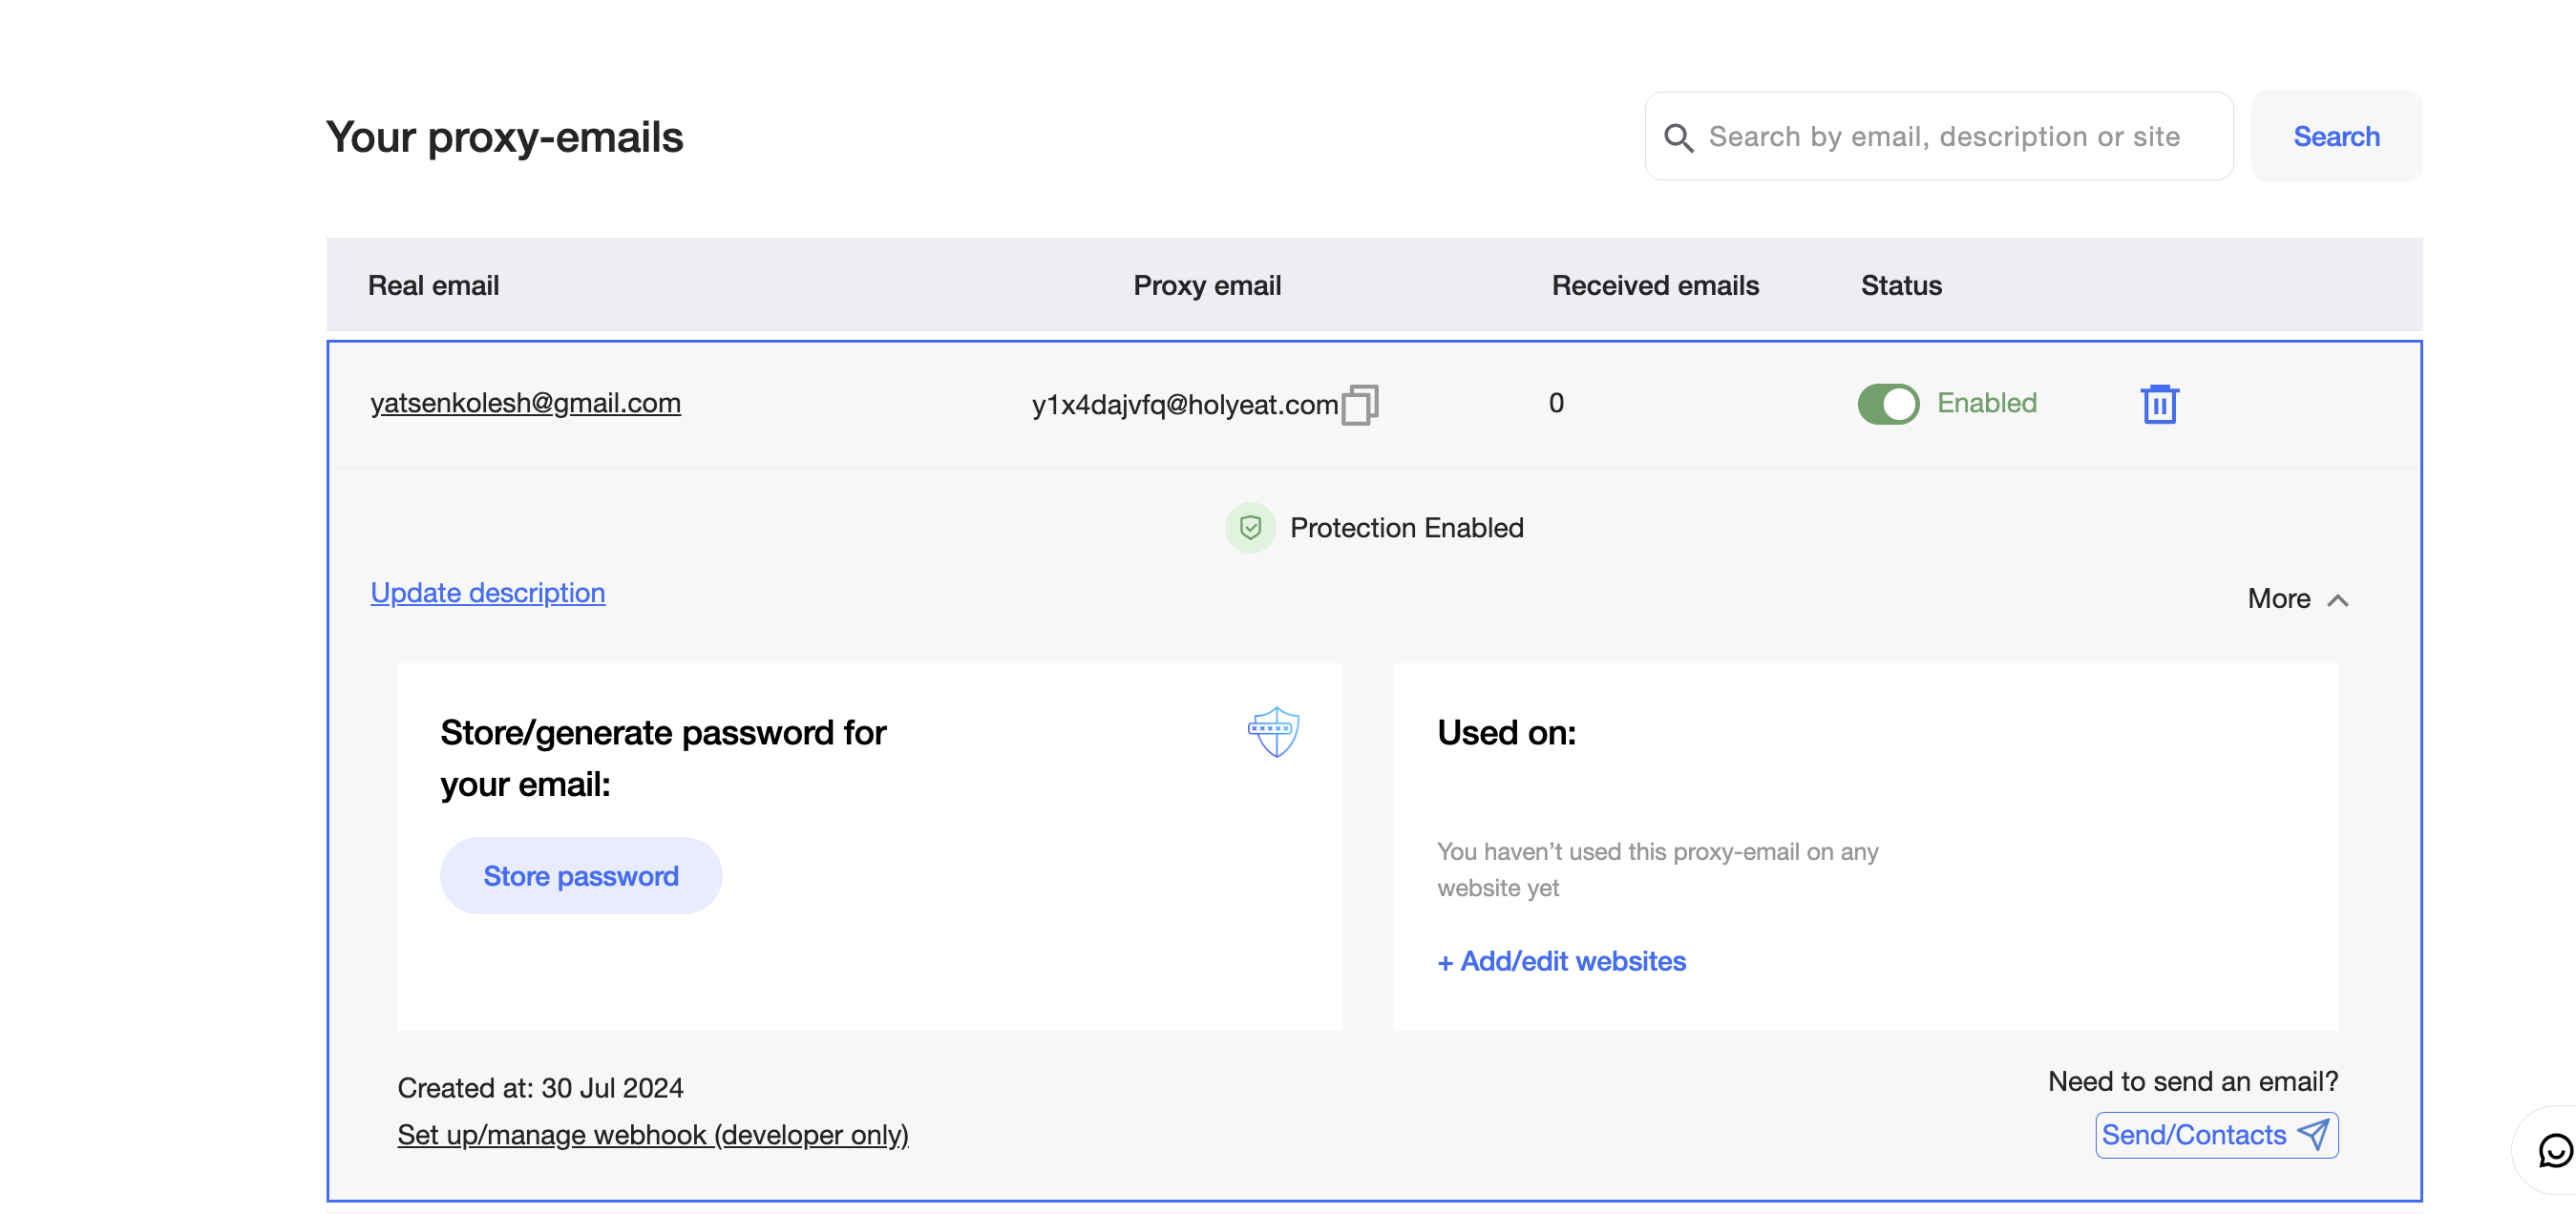Disable the proxy email status toggle
This screenshot has height=1214, width=2576.
point(1887,403)
